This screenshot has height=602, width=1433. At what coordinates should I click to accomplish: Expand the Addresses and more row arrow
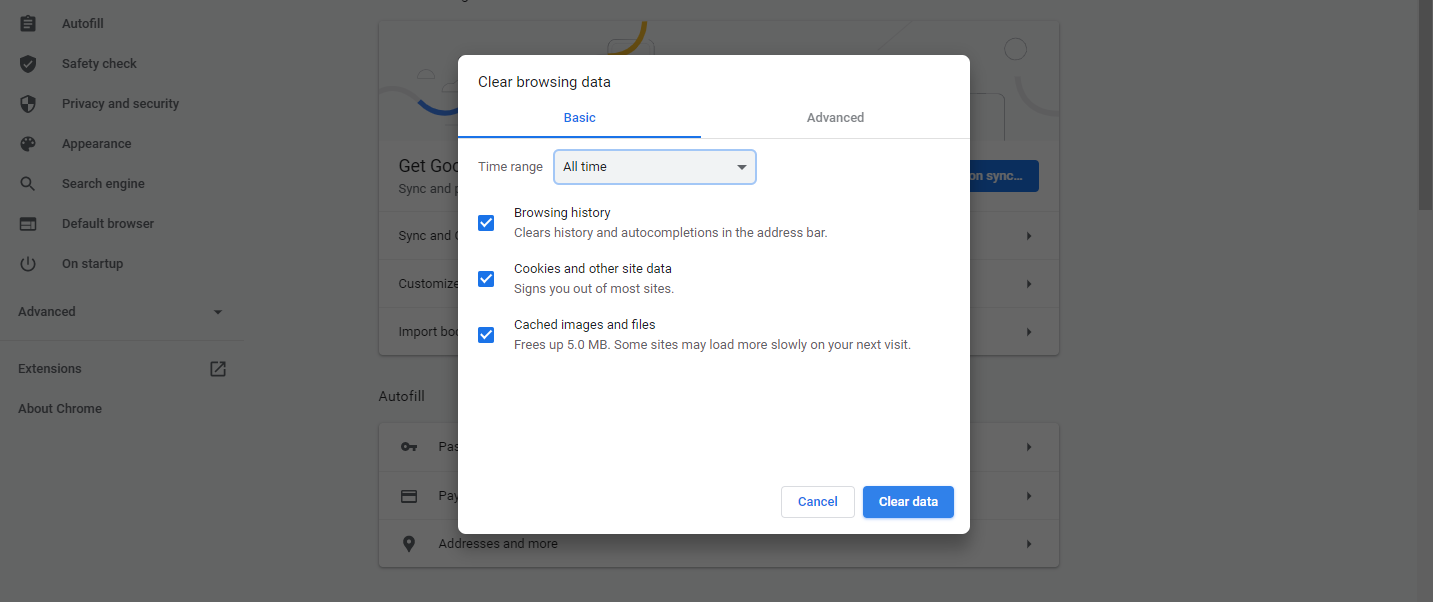point(1028,544)
